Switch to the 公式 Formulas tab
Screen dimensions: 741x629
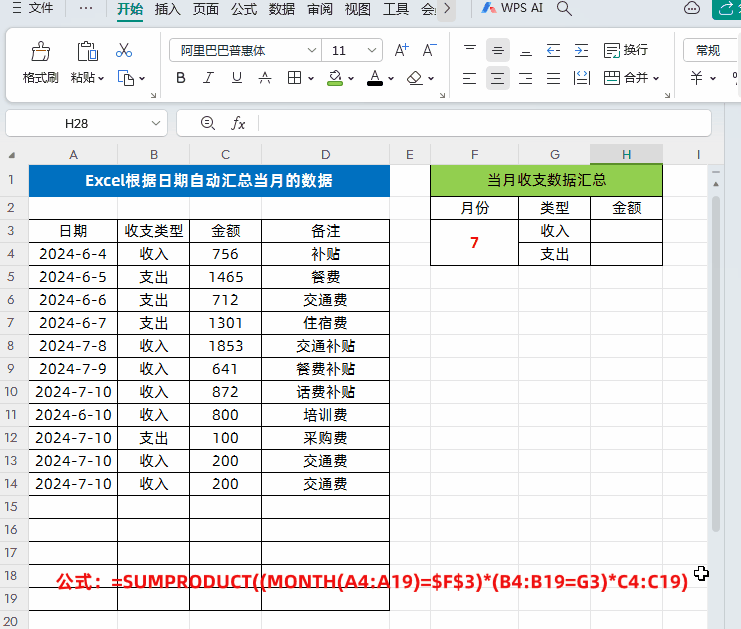click(244, 9)
